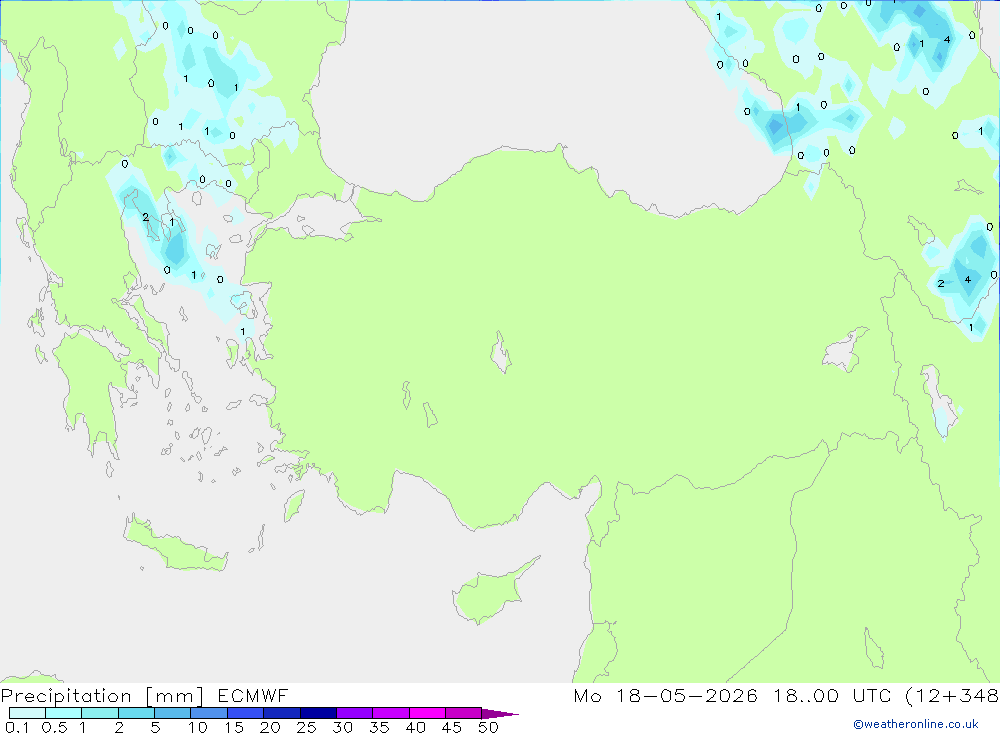Click the 'Mo 18-05-2026' date text
Viewport: 1000px width, 733px height.
pos(665,695)
